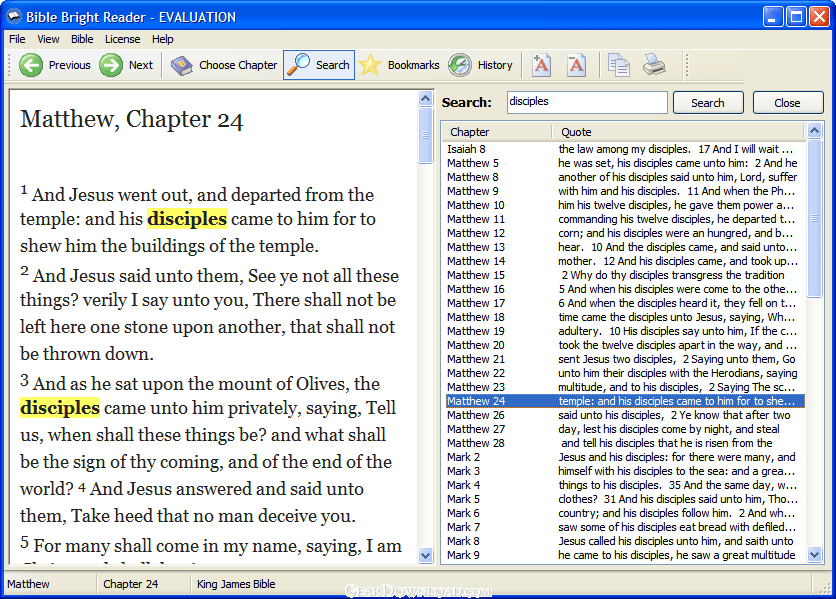Image resolution: width=836 pixels, height=599 pixels.
Task: Select the "Matthew 22" search result
Action: 625,373
